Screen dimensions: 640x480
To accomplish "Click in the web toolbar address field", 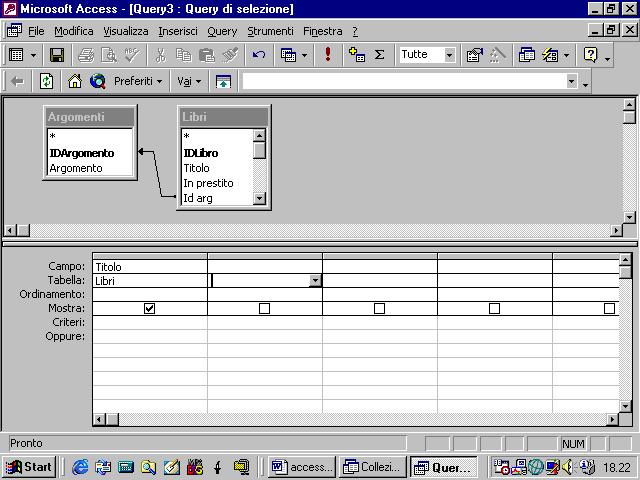I will point(404,82).
